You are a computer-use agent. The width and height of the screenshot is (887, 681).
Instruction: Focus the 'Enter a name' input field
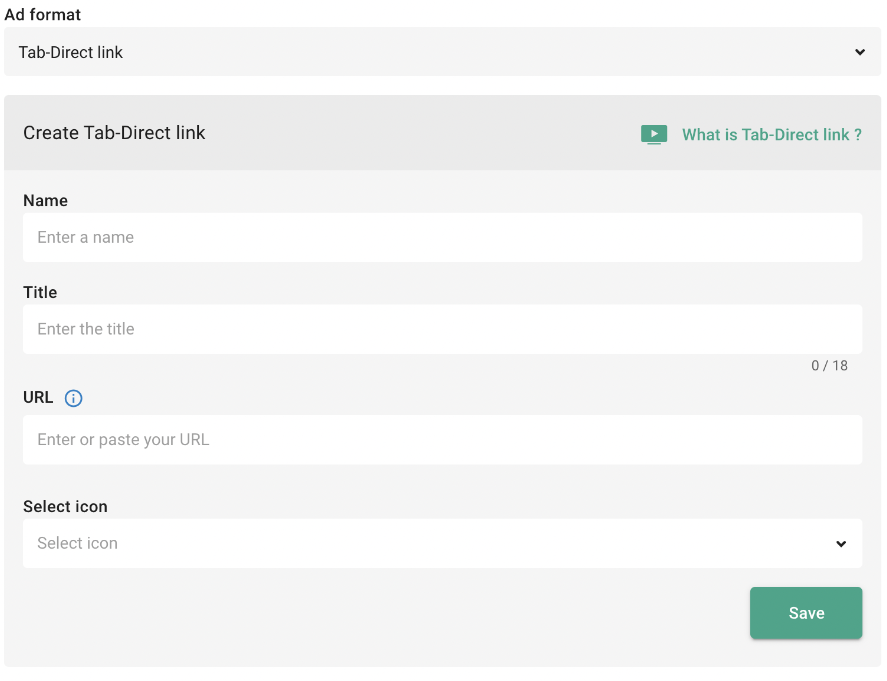click(x=442, y=237)
